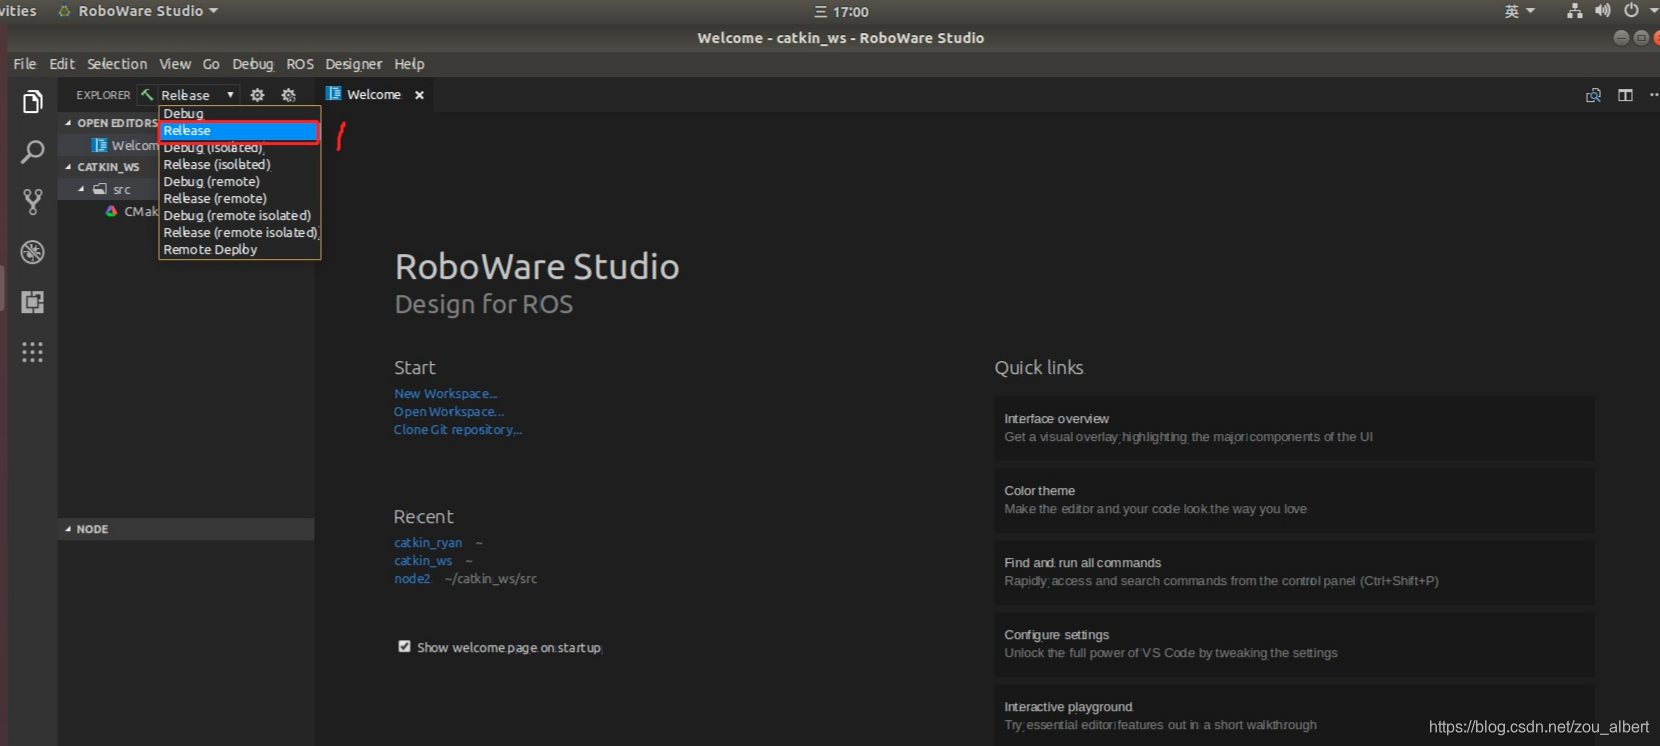
Task: Open the Selection menu
Action: click(117, 64)
